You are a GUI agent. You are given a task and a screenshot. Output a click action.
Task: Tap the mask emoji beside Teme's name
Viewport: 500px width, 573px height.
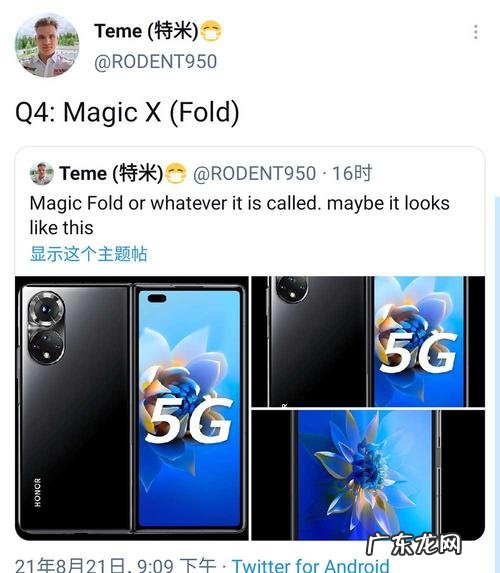[211, 31]
